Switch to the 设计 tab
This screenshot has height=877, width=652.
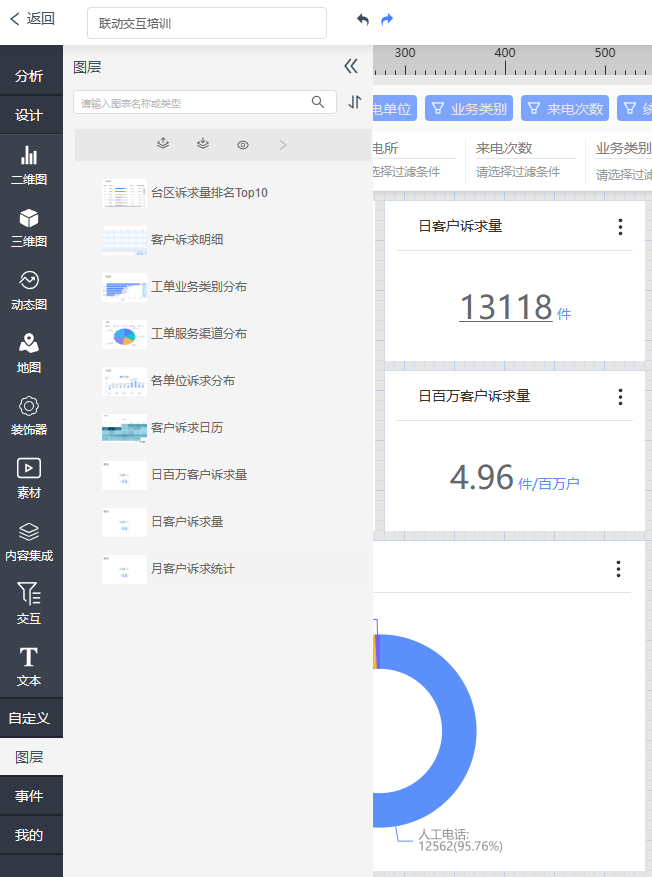click(x=29, y=115)
